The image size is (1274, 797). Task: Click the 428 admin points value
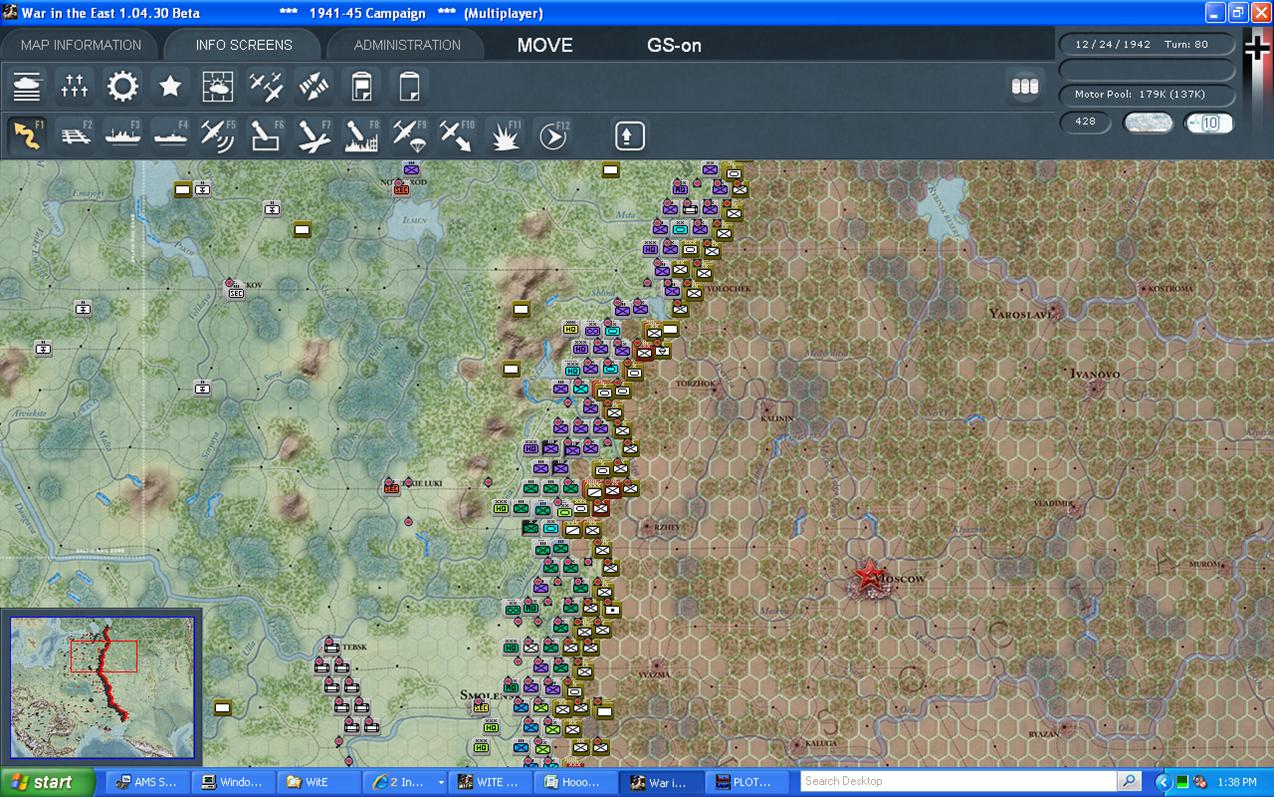1085,121
